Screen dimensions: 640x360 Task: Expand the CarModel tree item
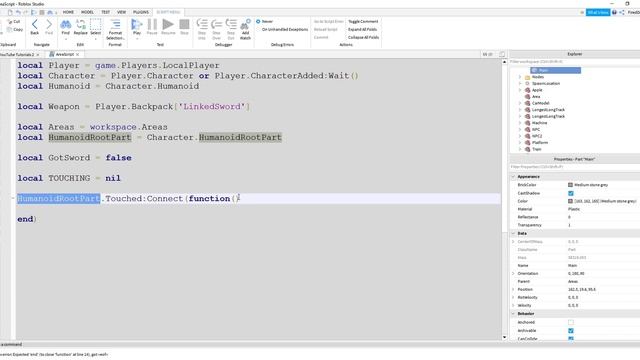click(x=520, y=103)
